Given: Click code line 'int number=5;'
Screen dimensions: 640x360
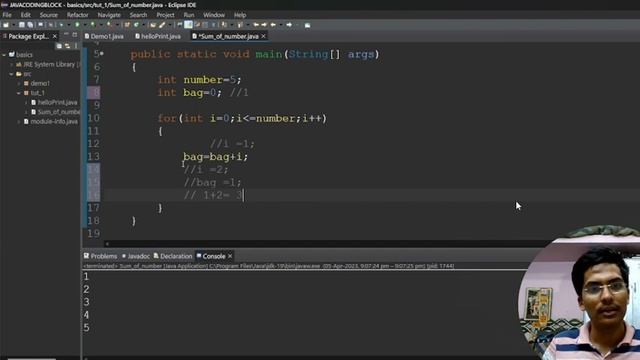Looking at the screenshot, I should click(200, 80).
